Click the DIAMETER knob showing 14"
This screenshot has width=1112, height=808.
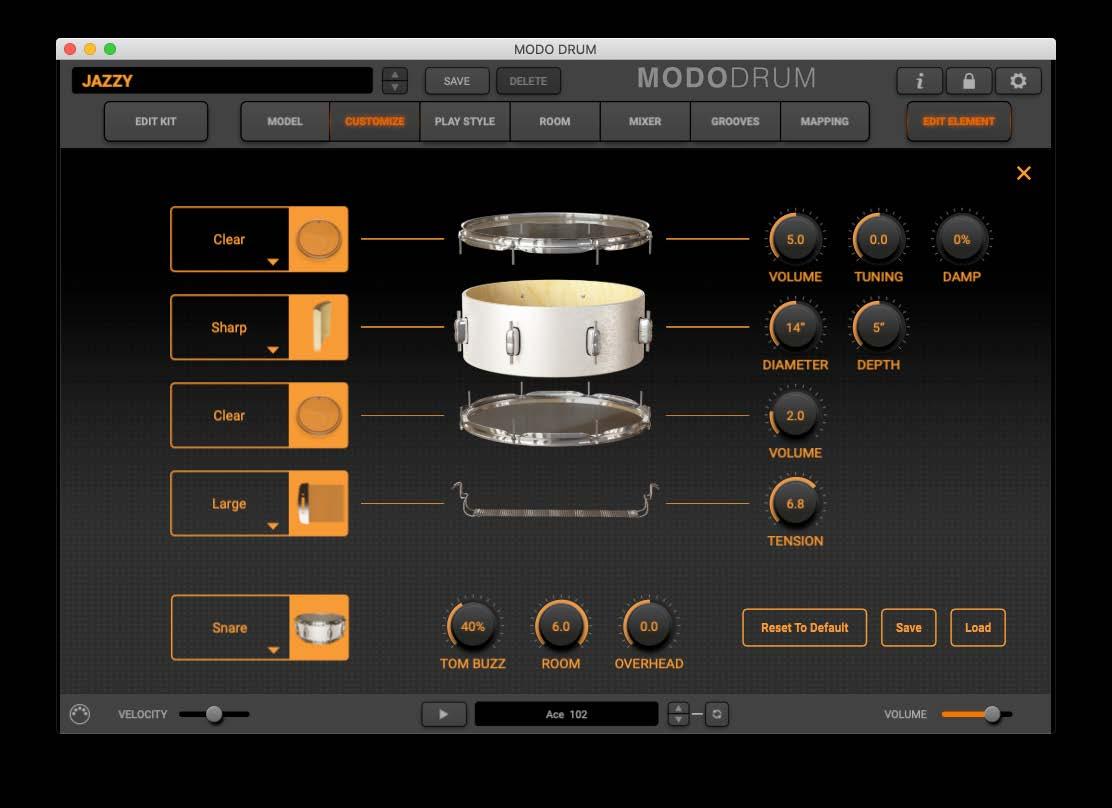tap(795, 328)
